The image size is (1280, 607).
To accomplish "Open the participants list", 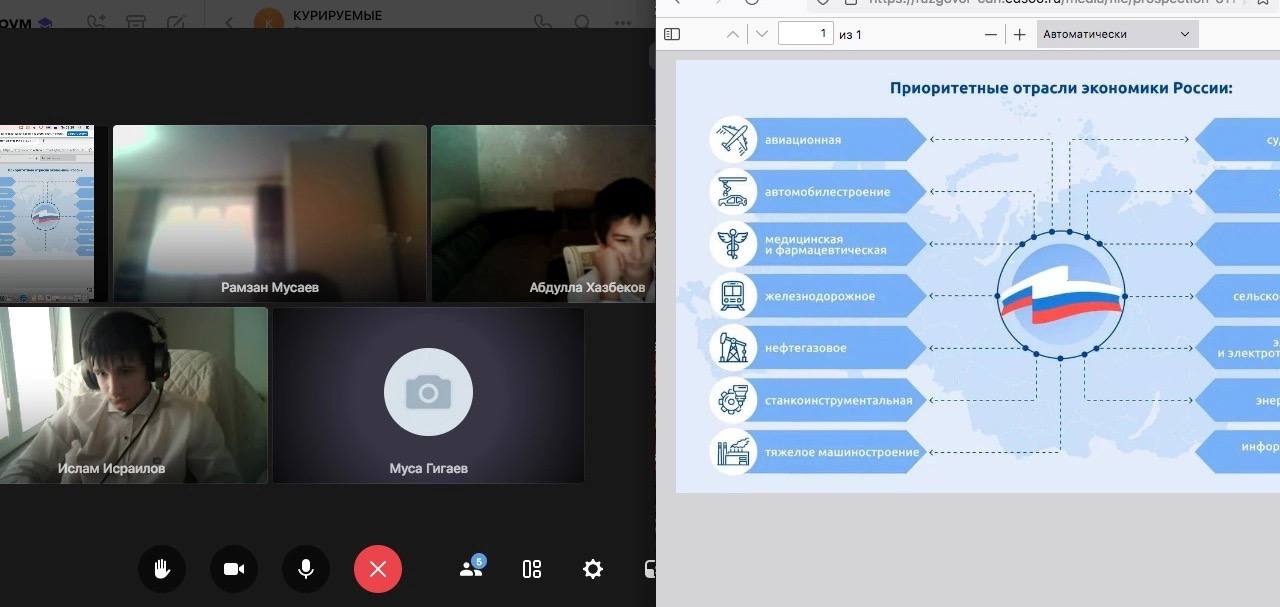I will [471, 569].
